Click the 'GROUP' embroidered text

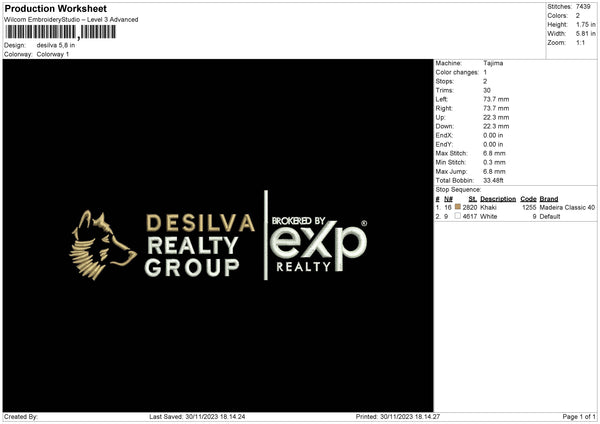tap(192, 267)
